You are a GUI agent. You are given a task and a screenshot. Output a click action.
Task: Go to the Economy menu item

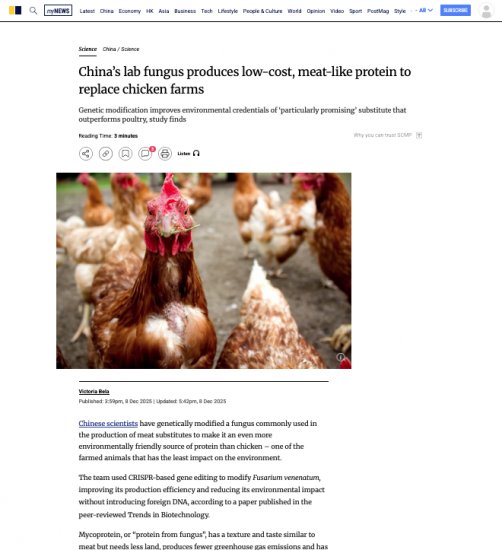[x=129, y=11]
